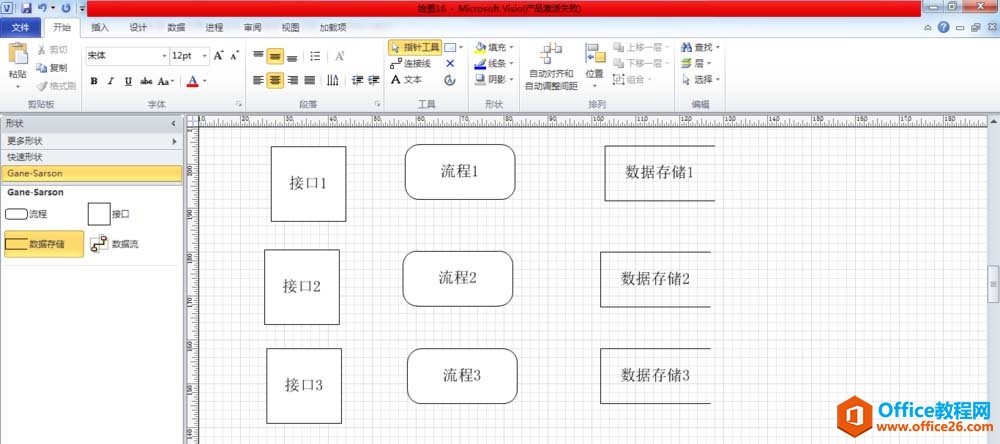Viewport: 1000px width, 444px height.
Task: Toggle Italic formatting
Action: coord(111,81)
